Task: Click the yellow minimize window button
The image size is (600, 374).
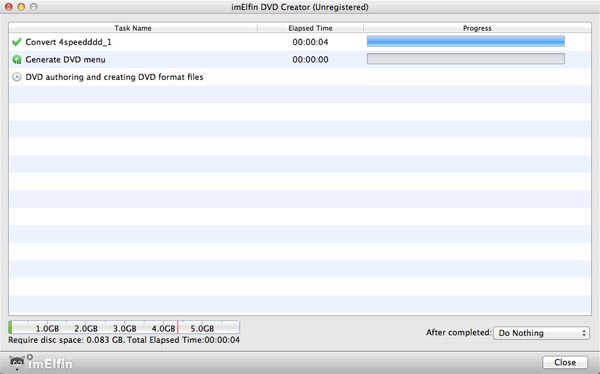Action: pyautogui.click(x=21, y=7)
